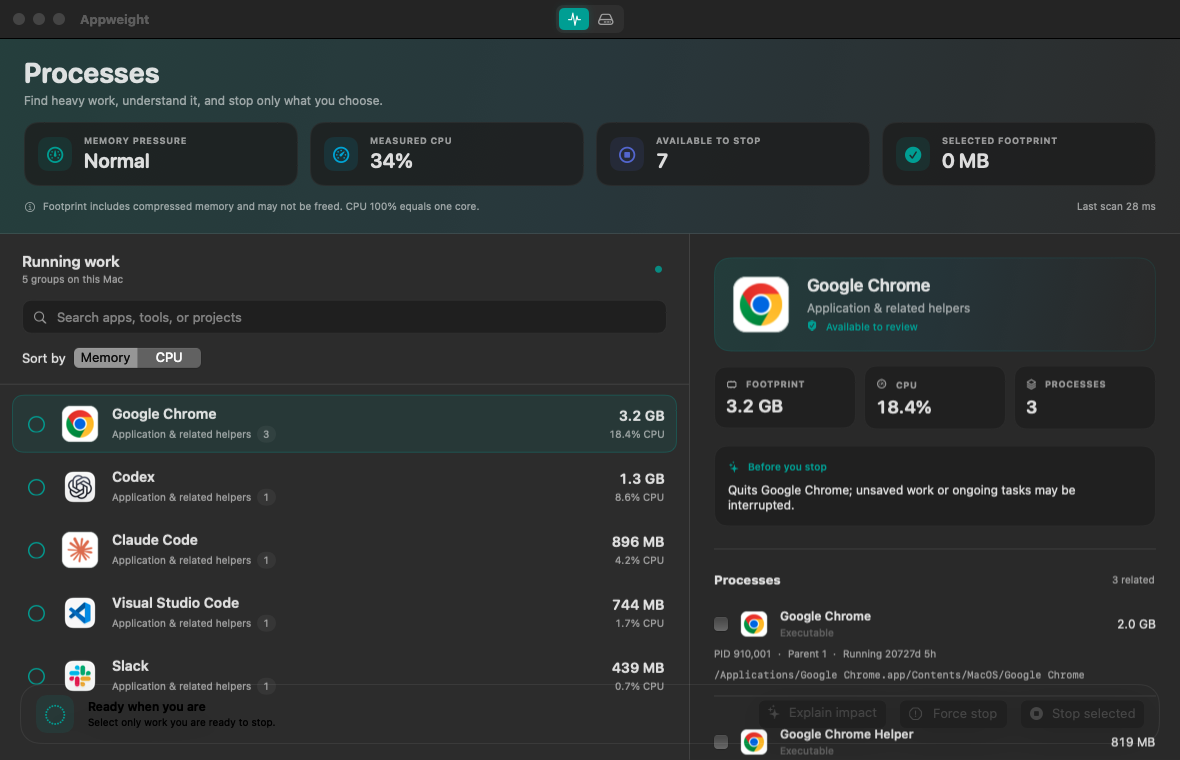This screenshot has height=760, width=1180.
Task: Click the 439 MB Slack value
Action: point(637,668)
